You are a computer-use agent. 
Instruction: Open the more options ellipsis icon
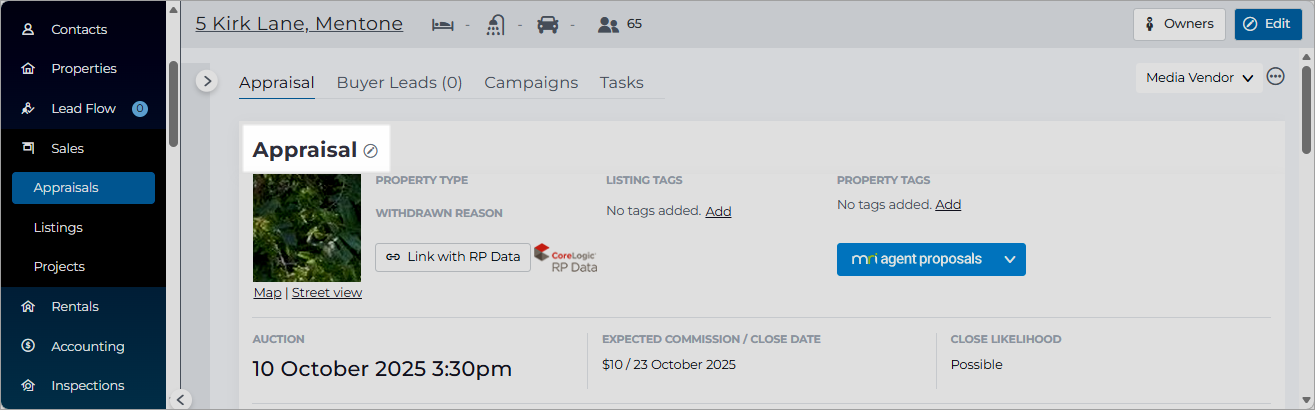tap(1275, 77)
